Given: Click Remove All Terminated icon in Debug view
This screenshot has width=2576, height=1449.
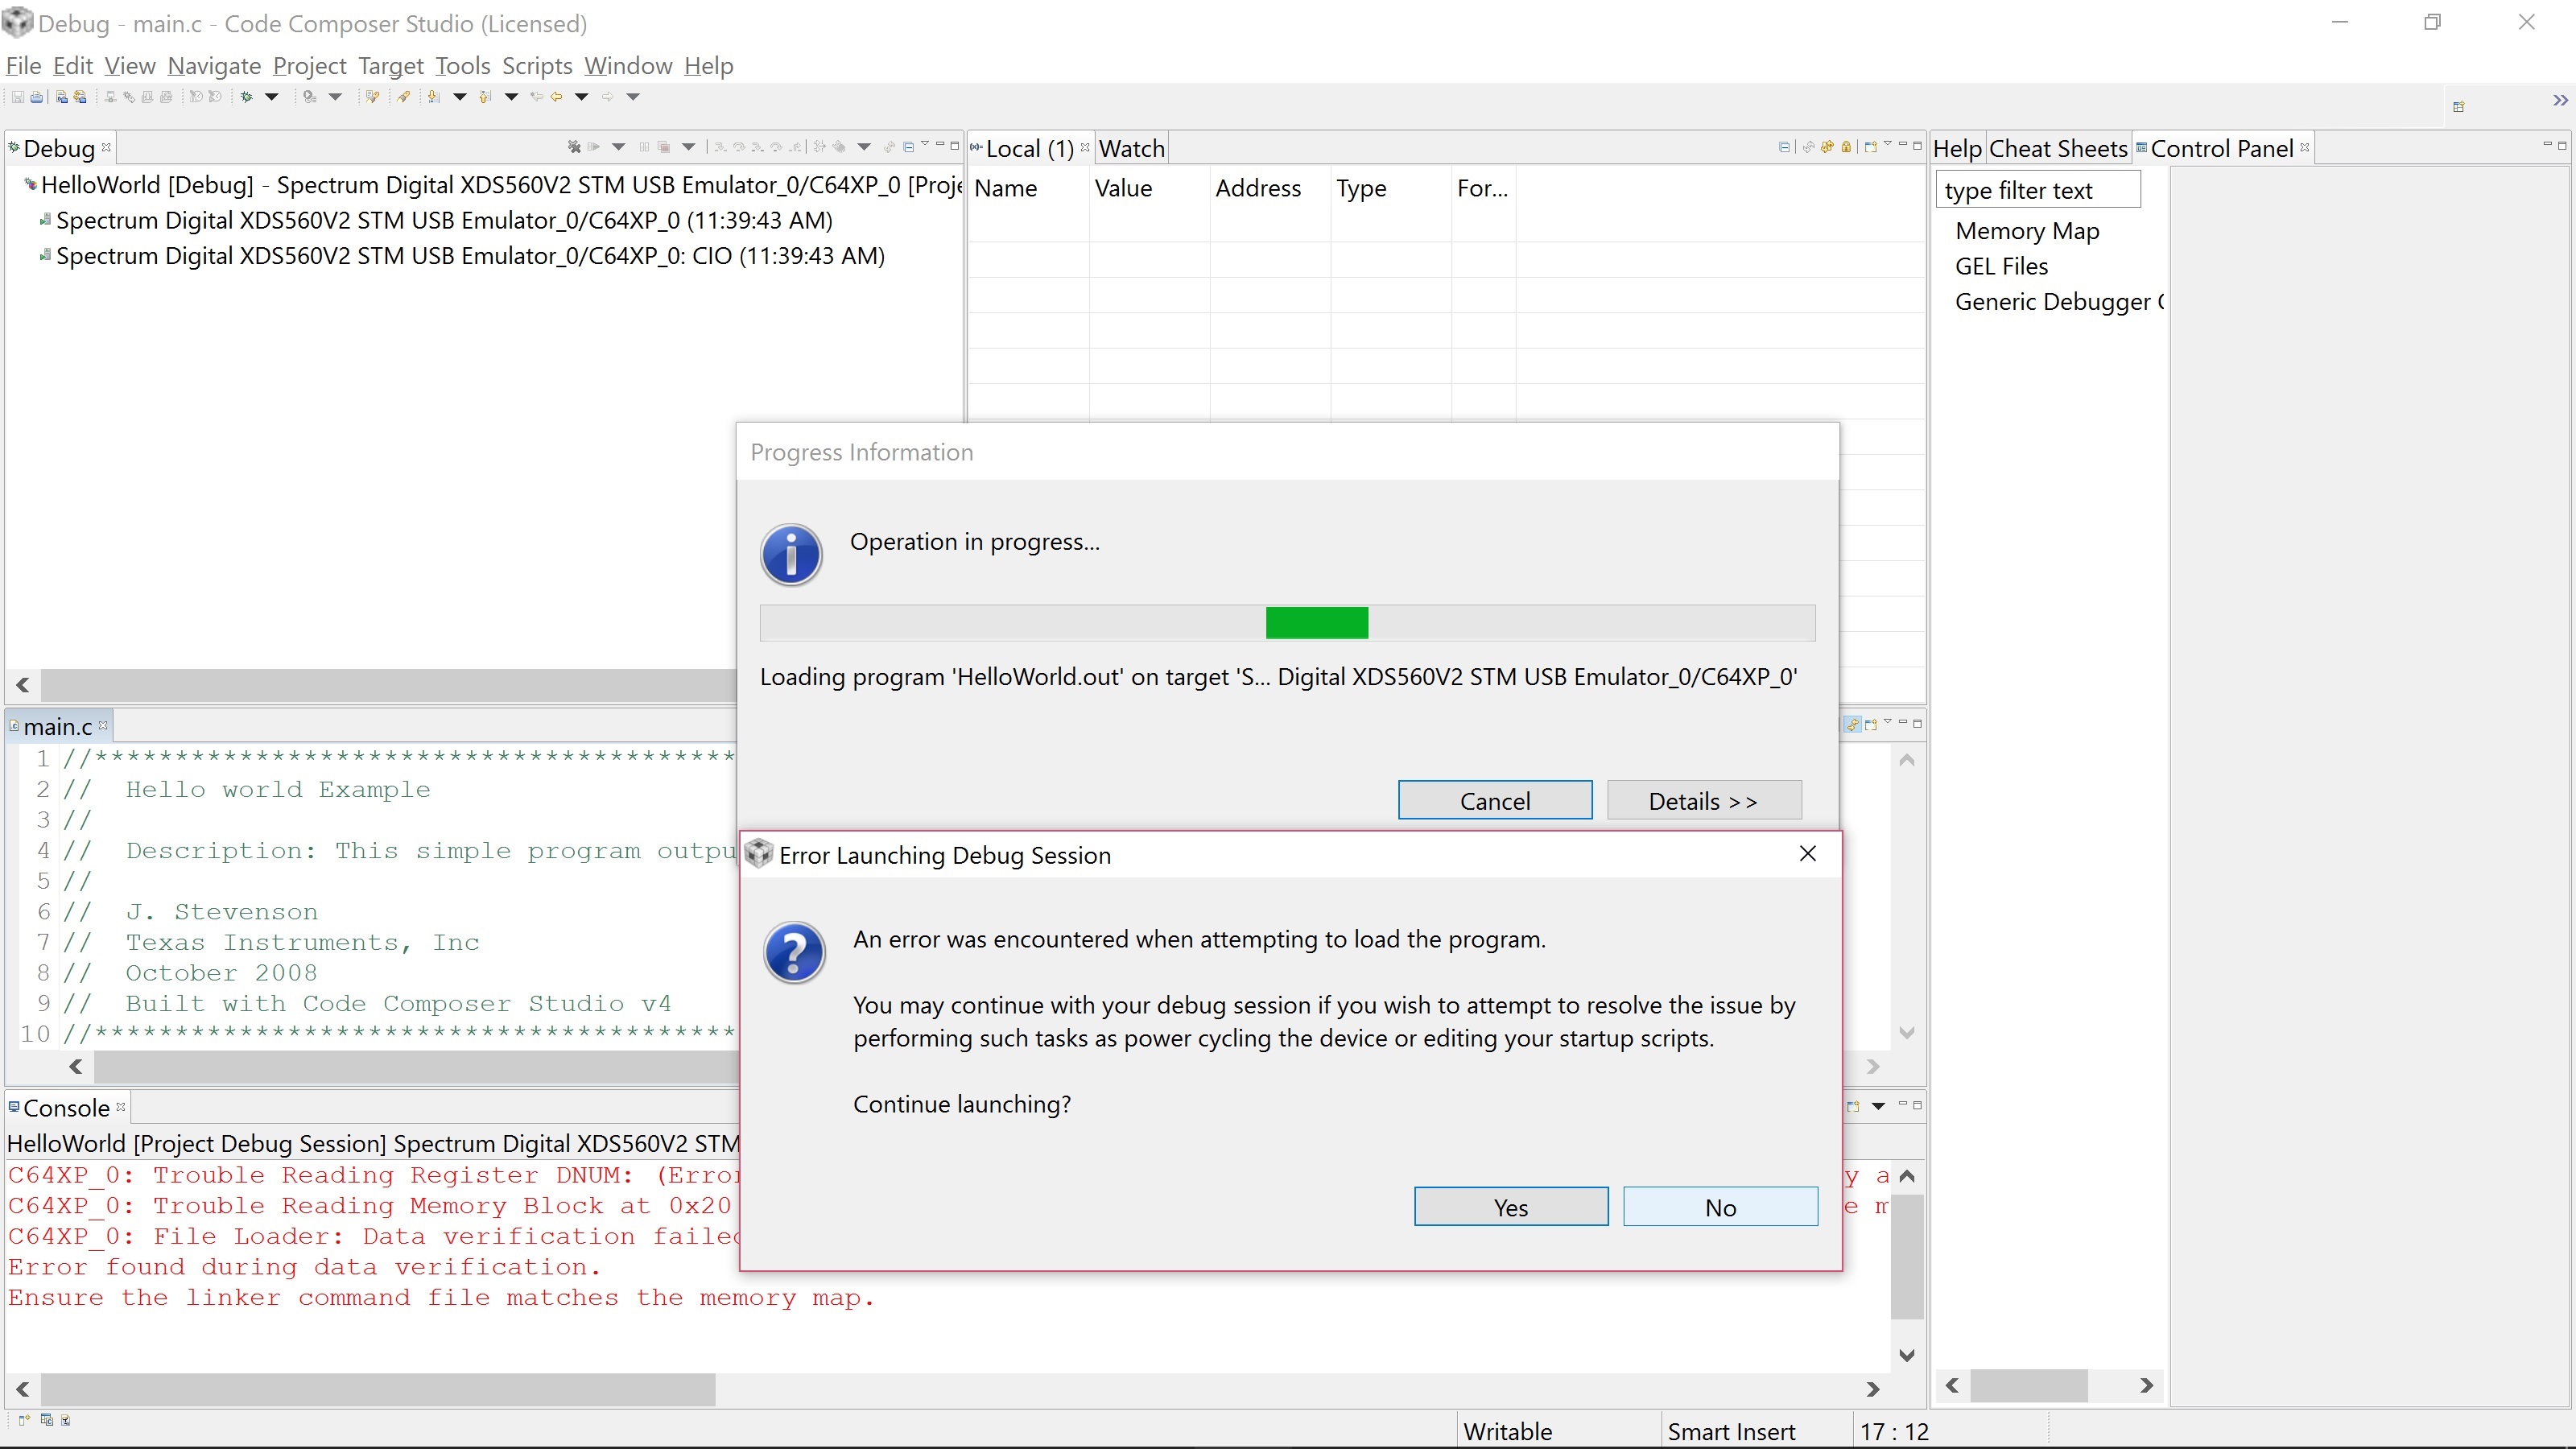Looking at the screenshot, I should [575, 147].
